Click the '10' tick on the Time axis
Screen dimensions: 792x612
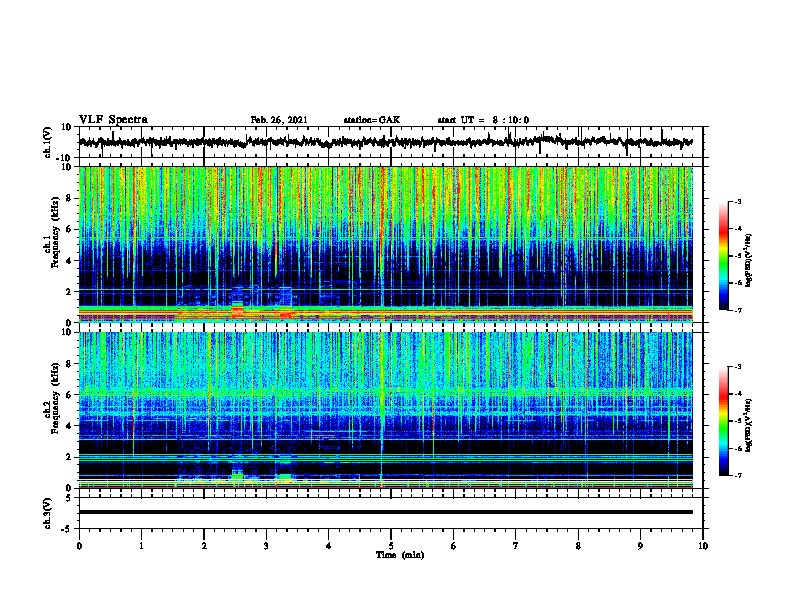703,546
